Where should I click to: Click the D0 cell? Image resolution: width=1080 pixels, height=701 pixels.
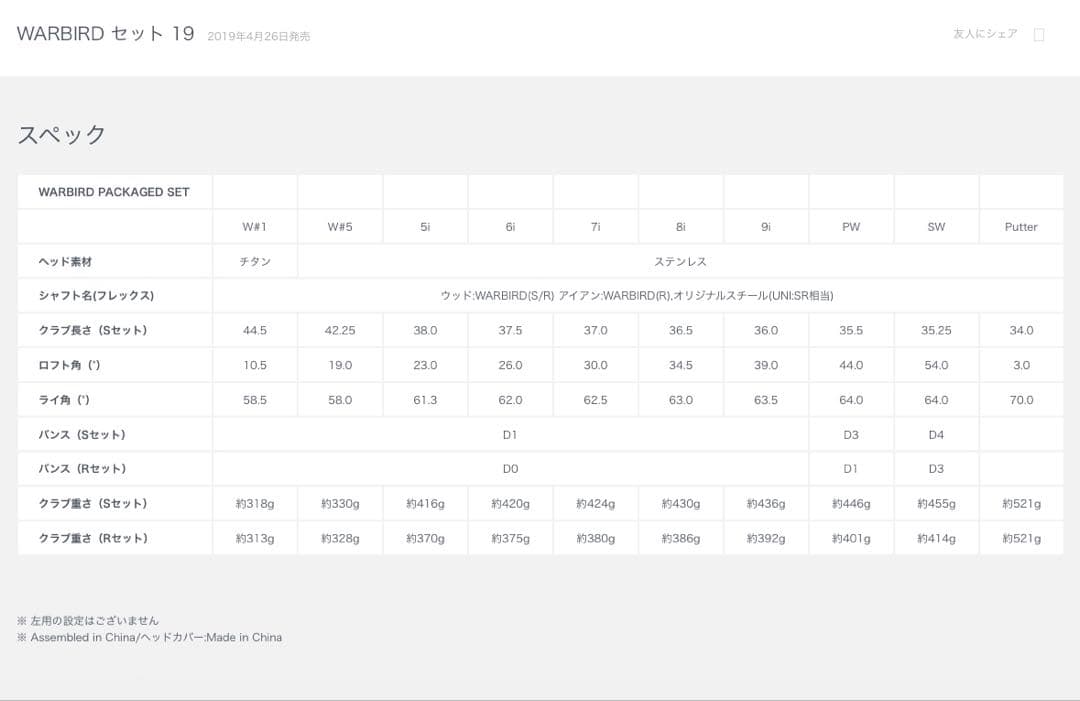[x=510, y=469]
